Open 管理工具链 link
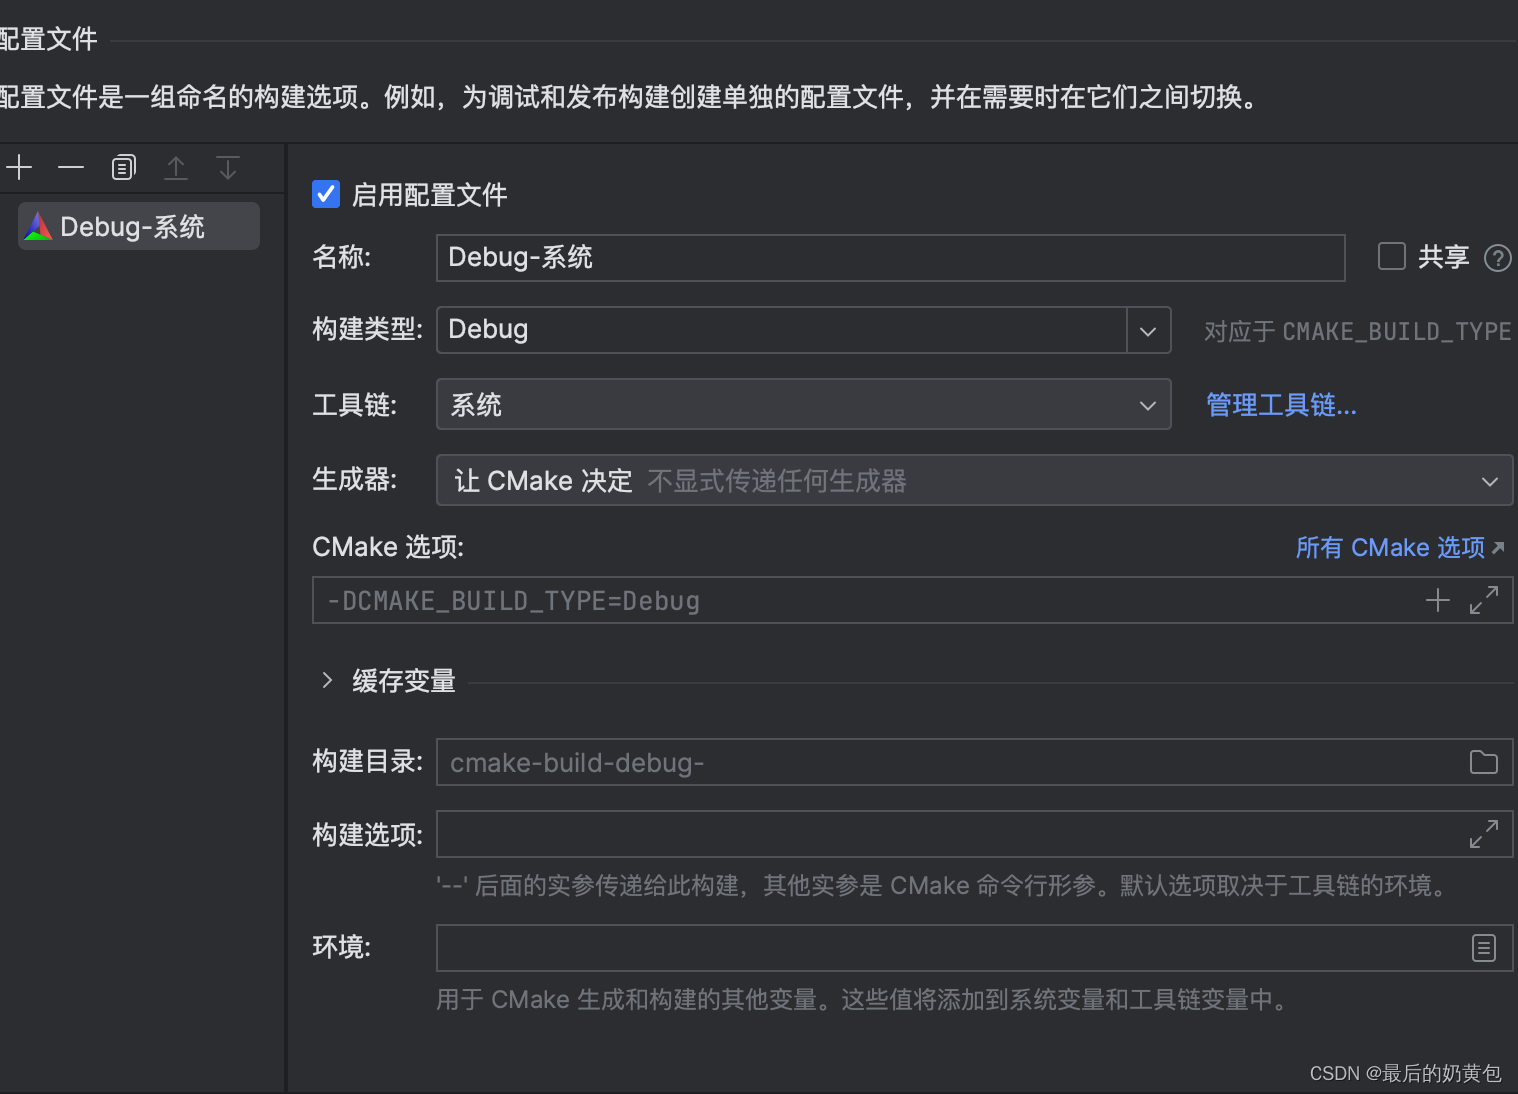The height and width of the screenshot is (1094, 1518). [1281, 404]
